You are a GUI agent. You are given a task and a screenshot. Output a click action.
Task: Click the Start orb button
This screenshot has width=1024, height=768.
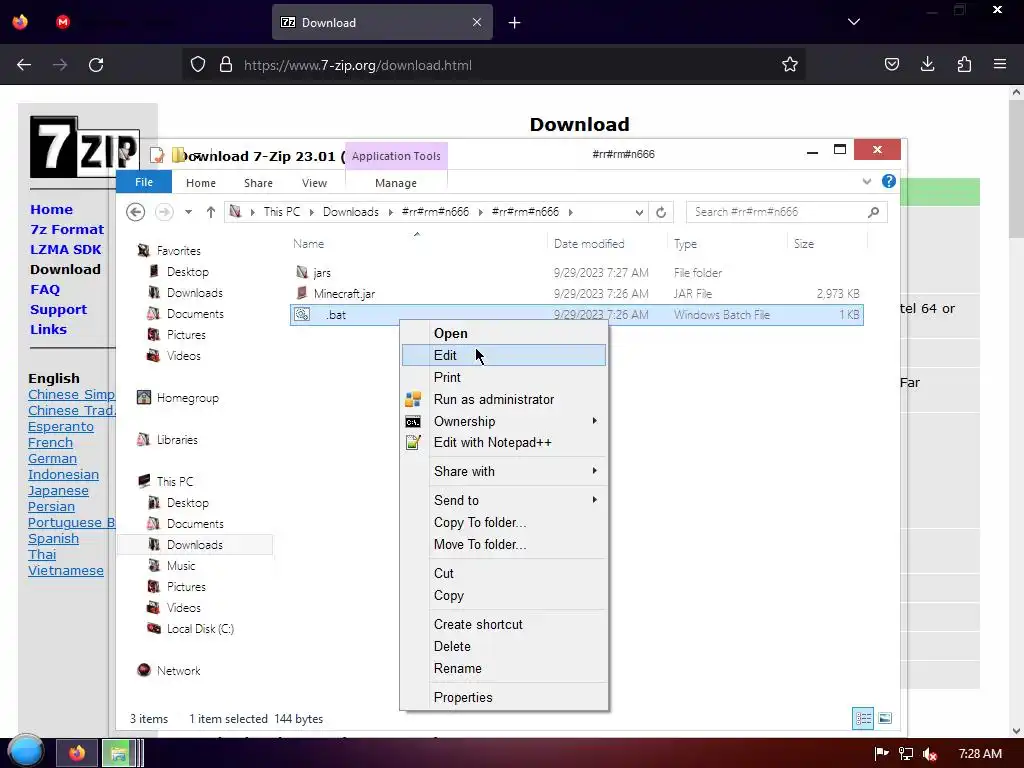(x=25, y=752)
